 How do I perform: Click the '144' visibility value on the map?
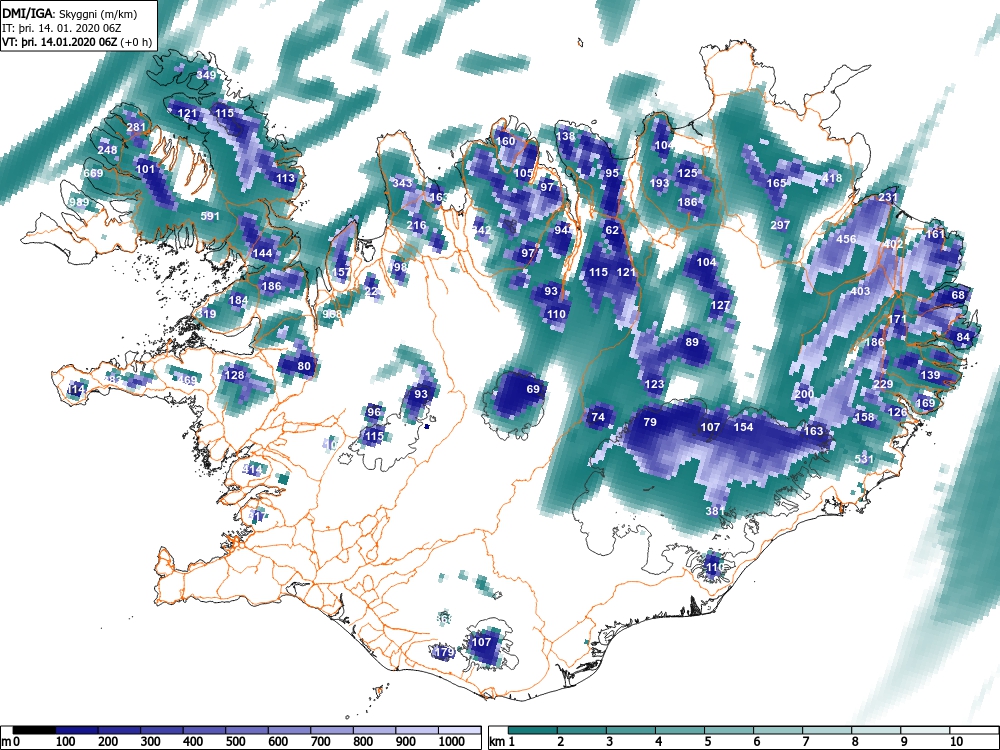point(262,253)
